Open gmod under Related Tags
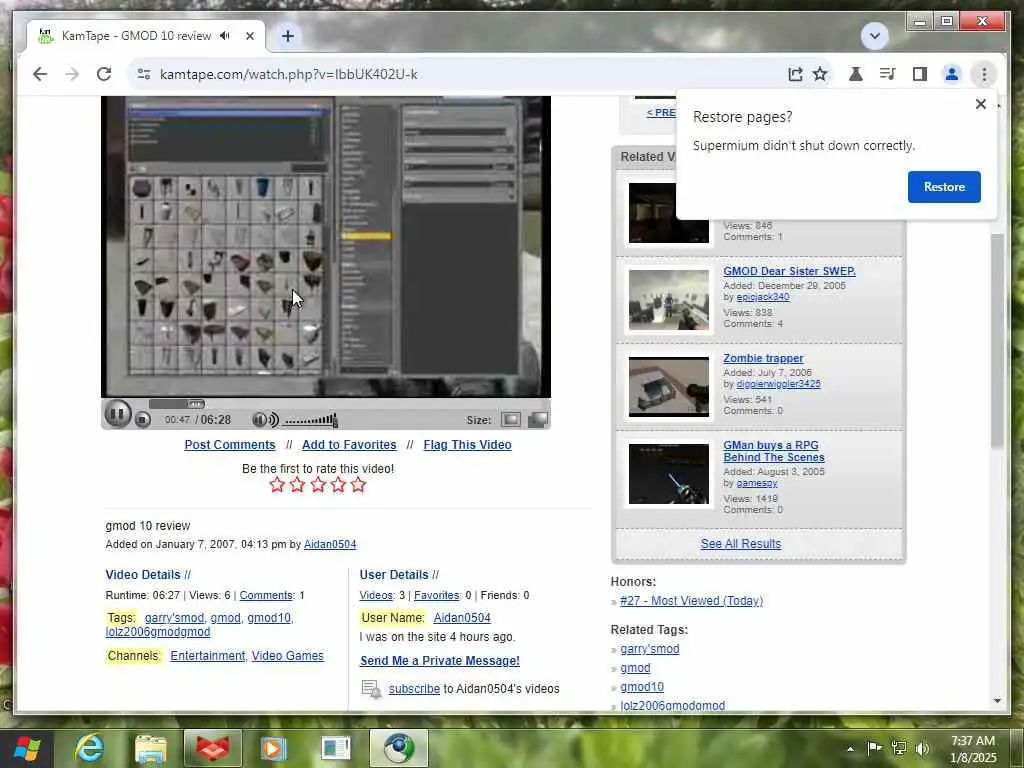 635,668
